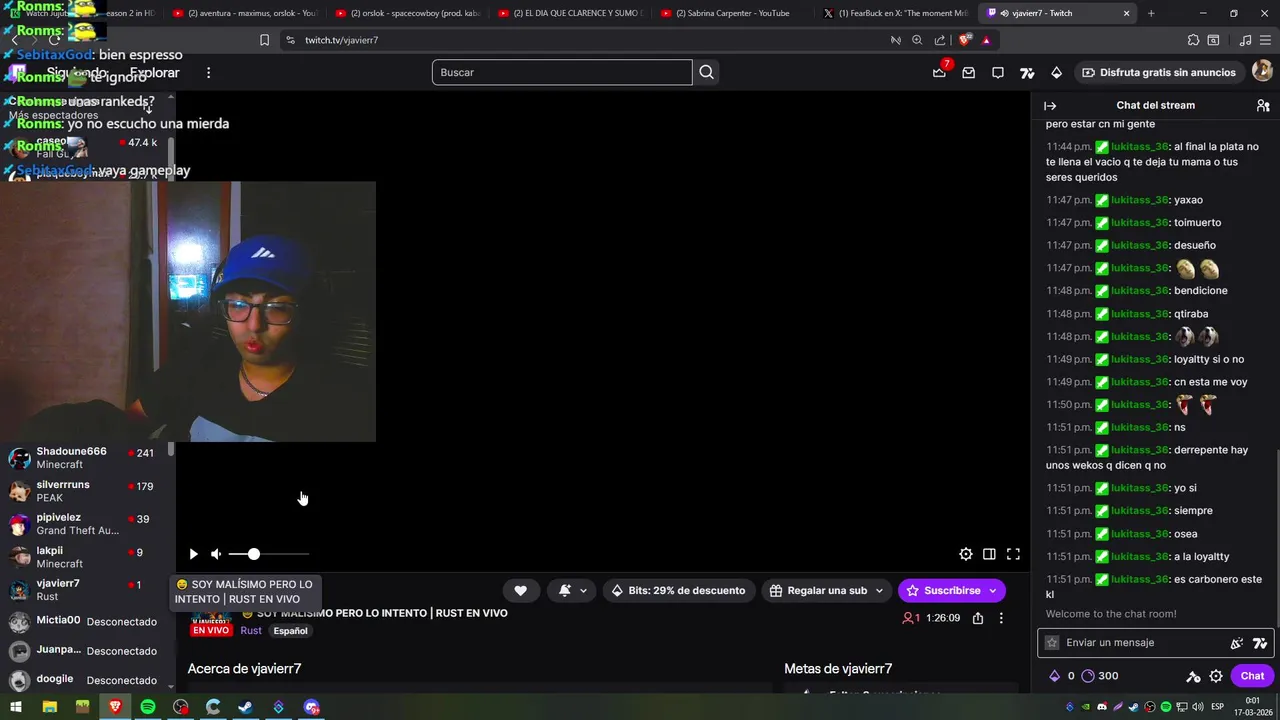
Task: Follow heart button under the video
Action: coord(520,591)
